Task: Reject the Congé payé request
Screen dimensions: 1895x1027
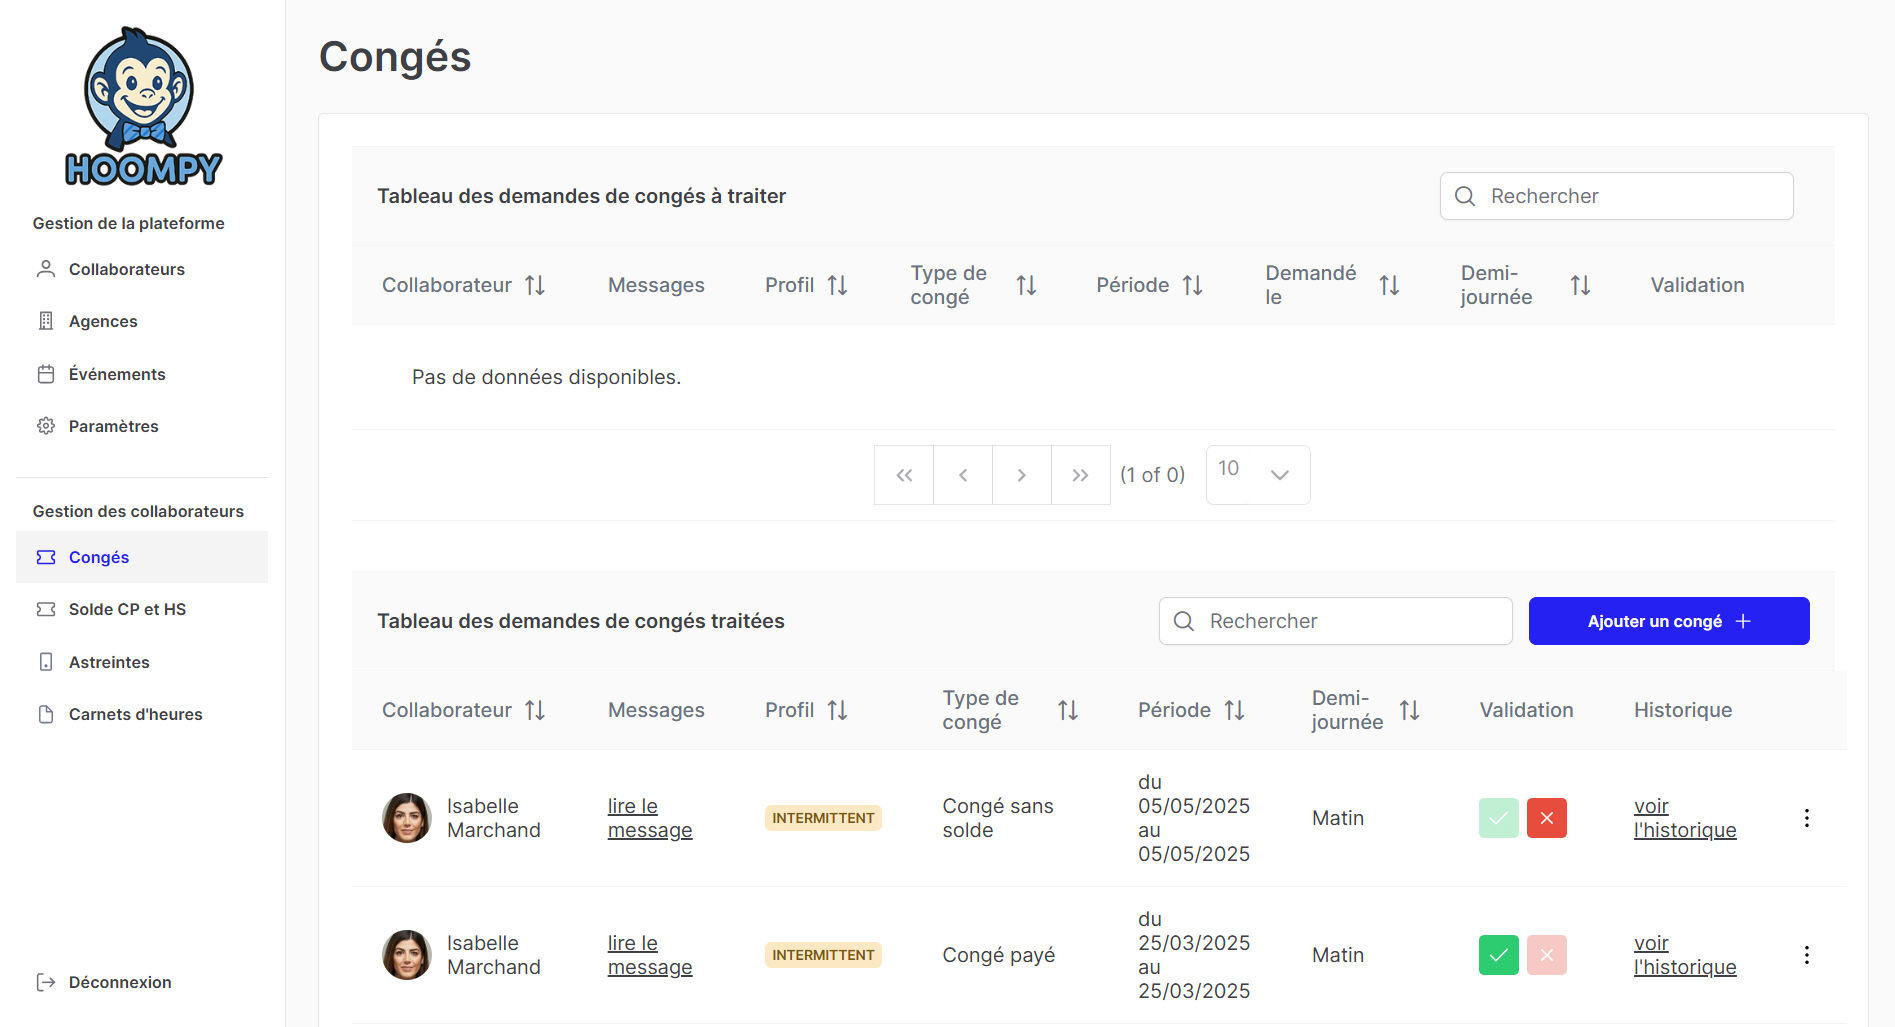Action: coord(1546,955)
